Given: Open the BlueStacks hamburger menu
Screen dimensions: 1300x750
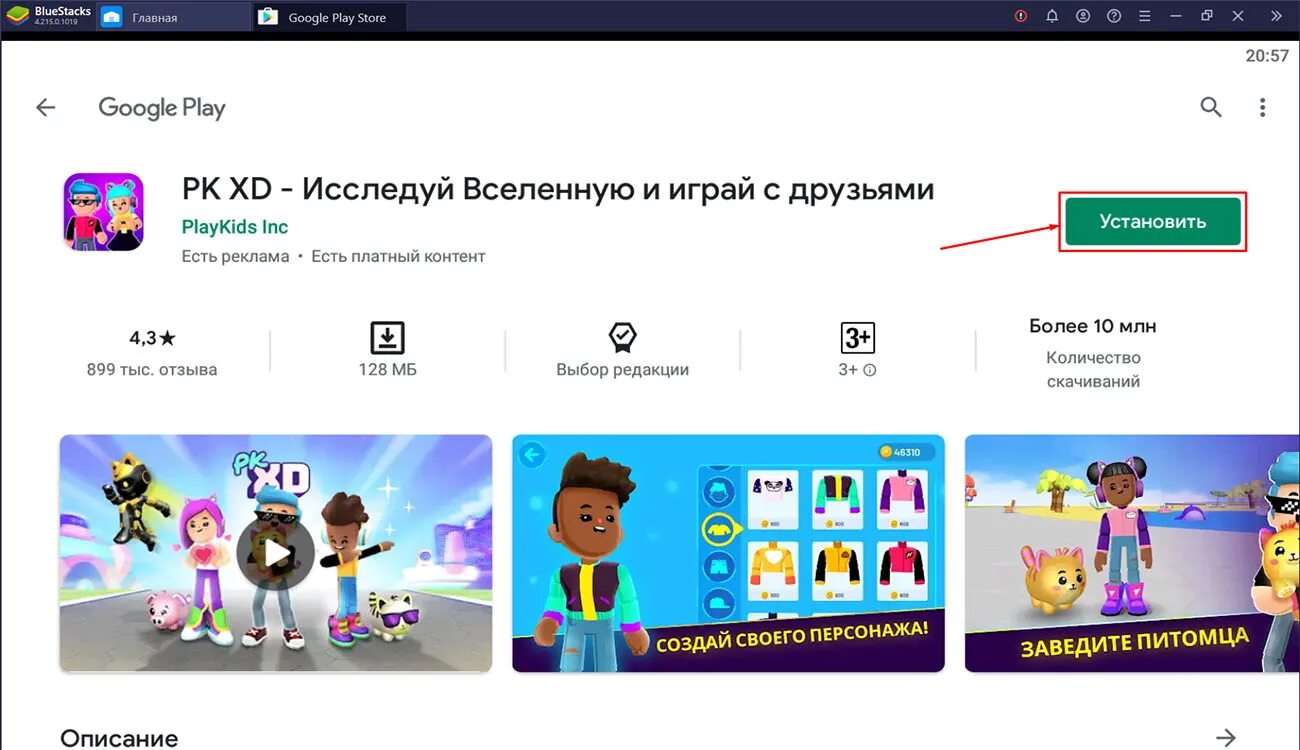Looking at the screenshot, I should [1145, 16].
